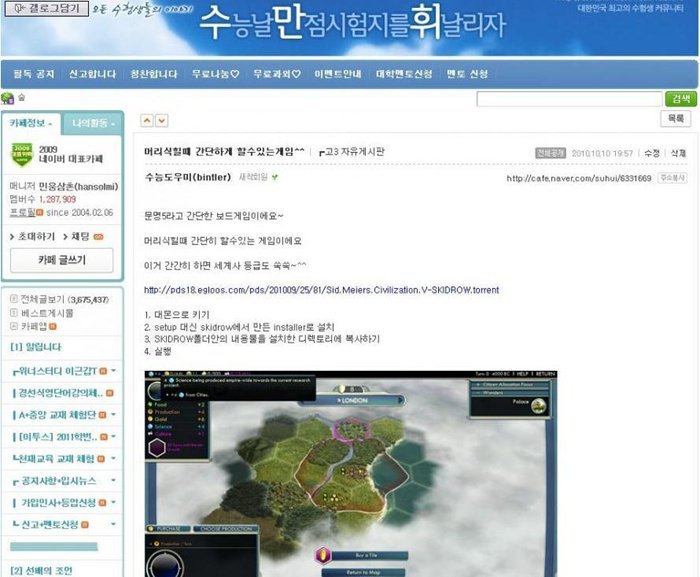
Task: Open the cafe.naver.com/suhui post URL
Action: (579, 179)
